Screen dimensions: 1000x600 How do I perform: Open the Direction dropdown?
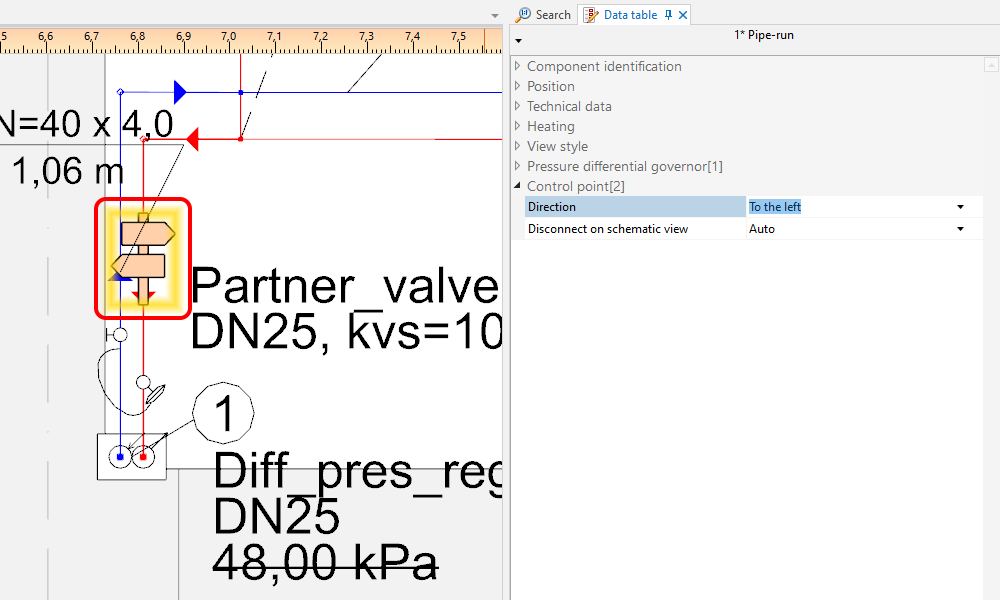pyautogui.click(x=960, y=207)
